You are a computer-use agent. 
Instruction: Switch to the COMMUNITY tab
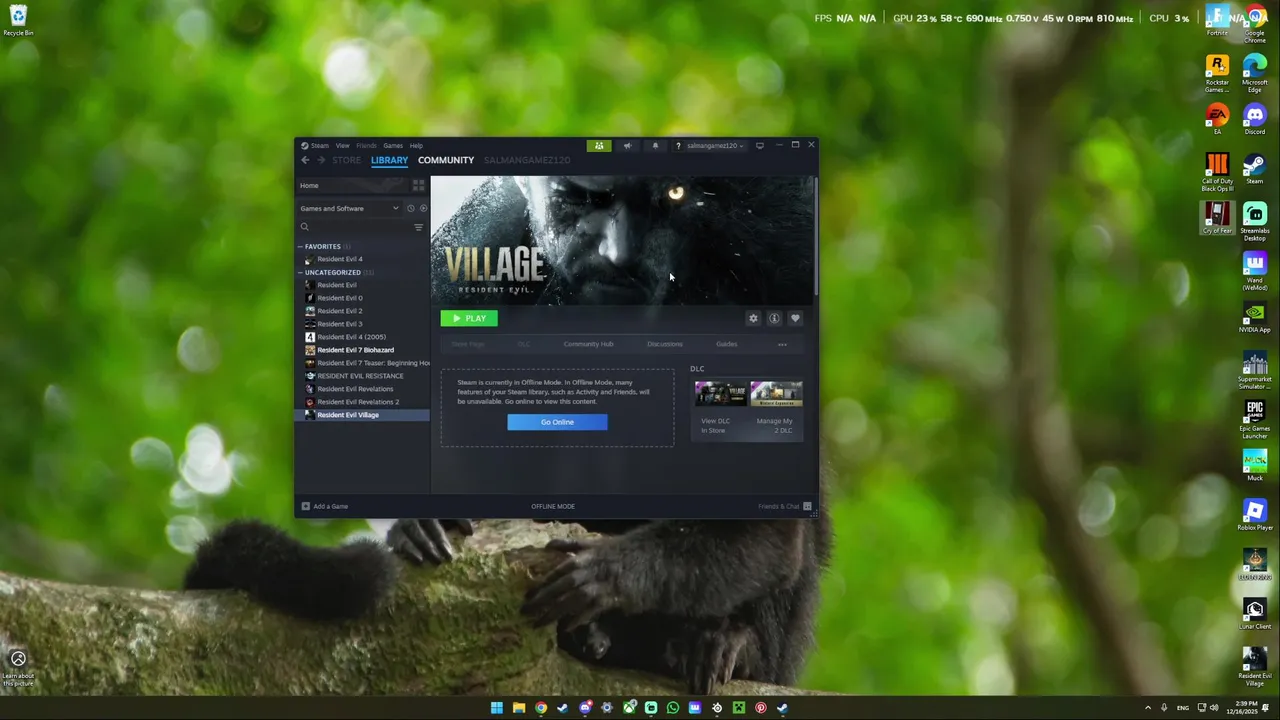tap(446, 160)
